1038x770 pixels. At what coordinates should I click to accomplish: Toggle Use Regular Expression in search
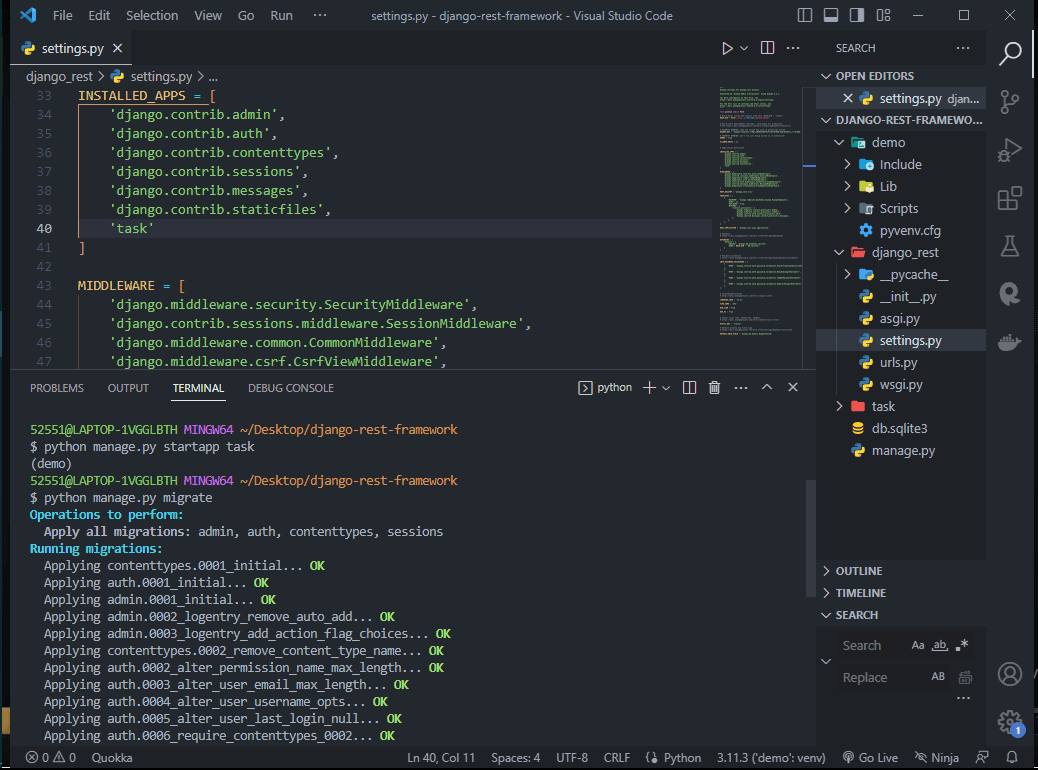962,645
